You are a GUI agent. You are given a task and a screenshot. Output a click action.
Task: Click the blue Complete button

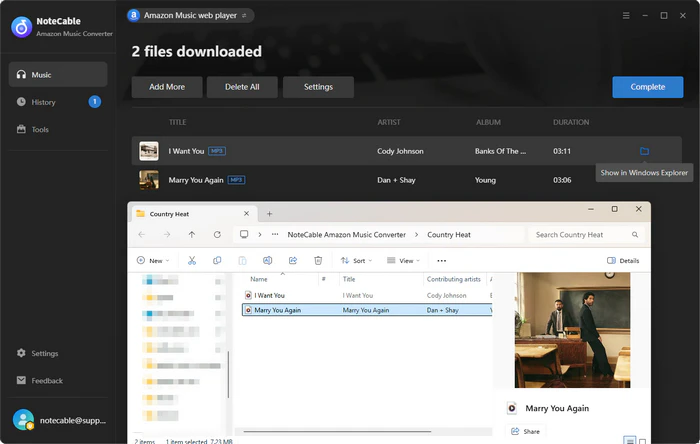(648, 87)
